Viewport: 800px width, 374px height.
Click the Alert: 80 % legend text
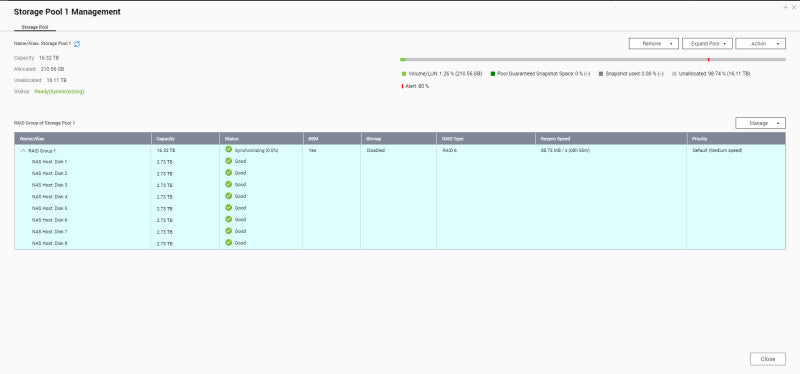[417, 86]
